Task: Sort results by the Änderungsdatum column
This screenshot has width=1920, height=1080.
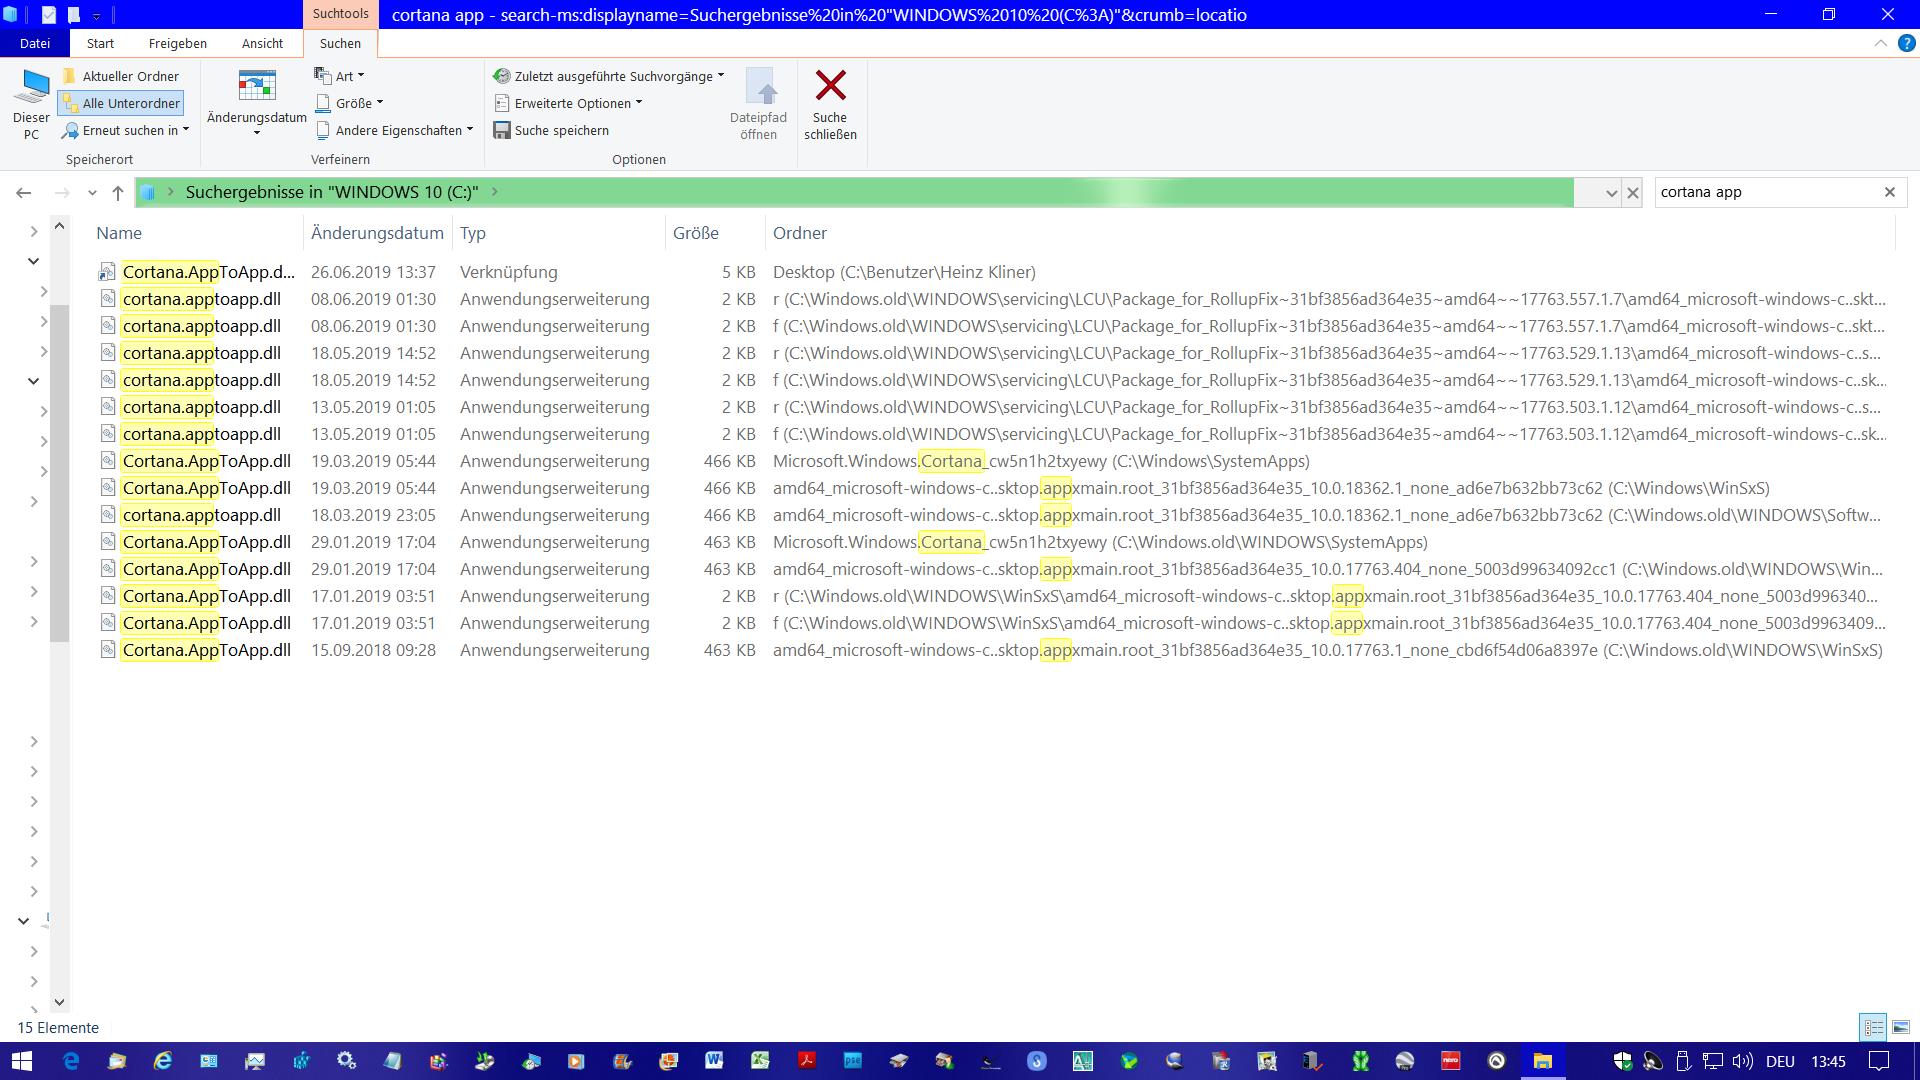Action: (x=377, y=233)
